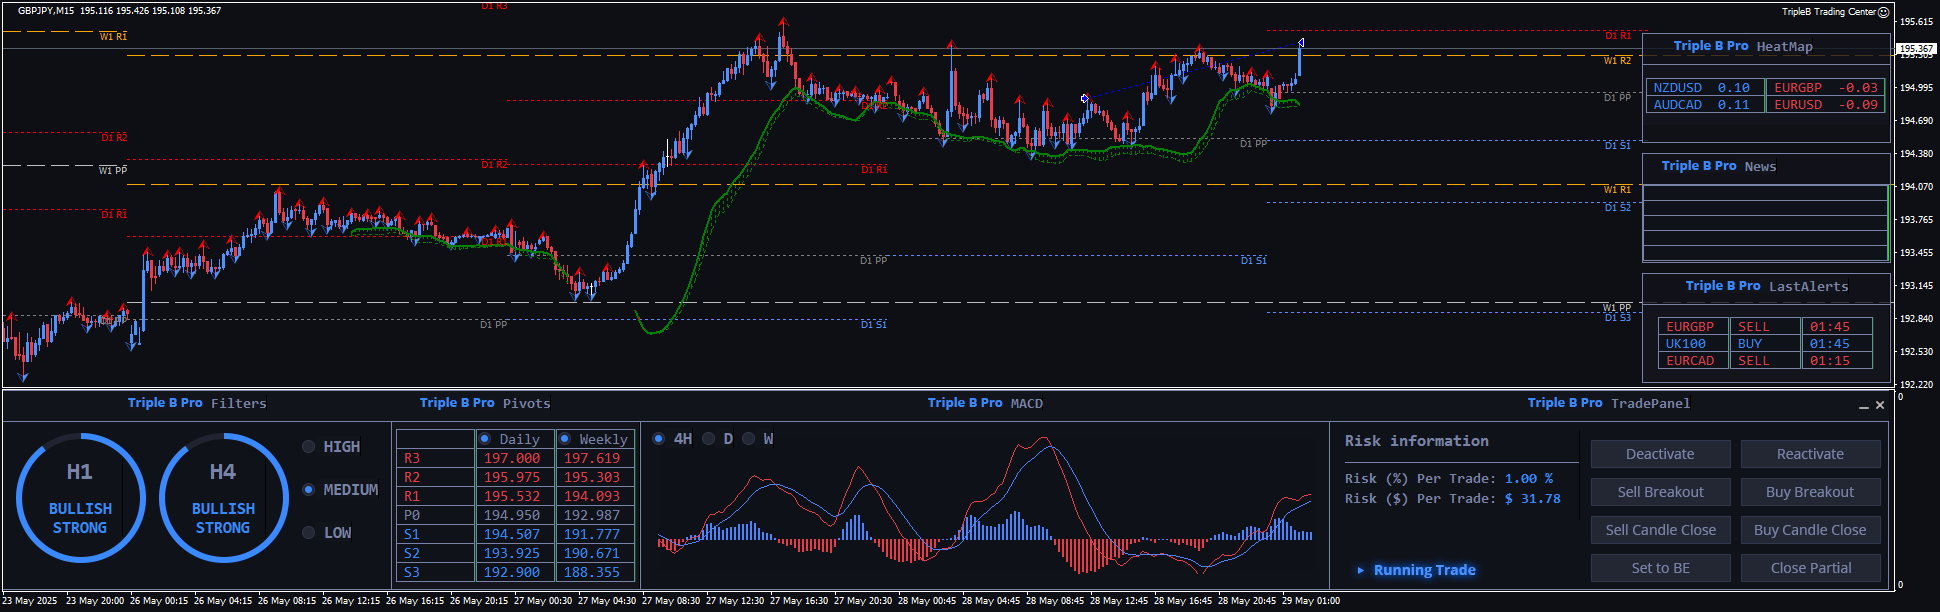This screenshot has height=612, width=1940.
Task: Toggle the Daily pivots radio button
Action: 485,439
